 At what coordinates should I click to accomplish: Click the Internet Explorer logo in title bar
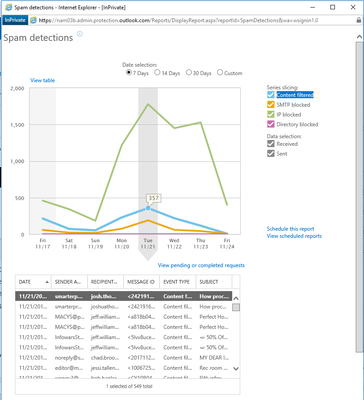click(8, 7)
